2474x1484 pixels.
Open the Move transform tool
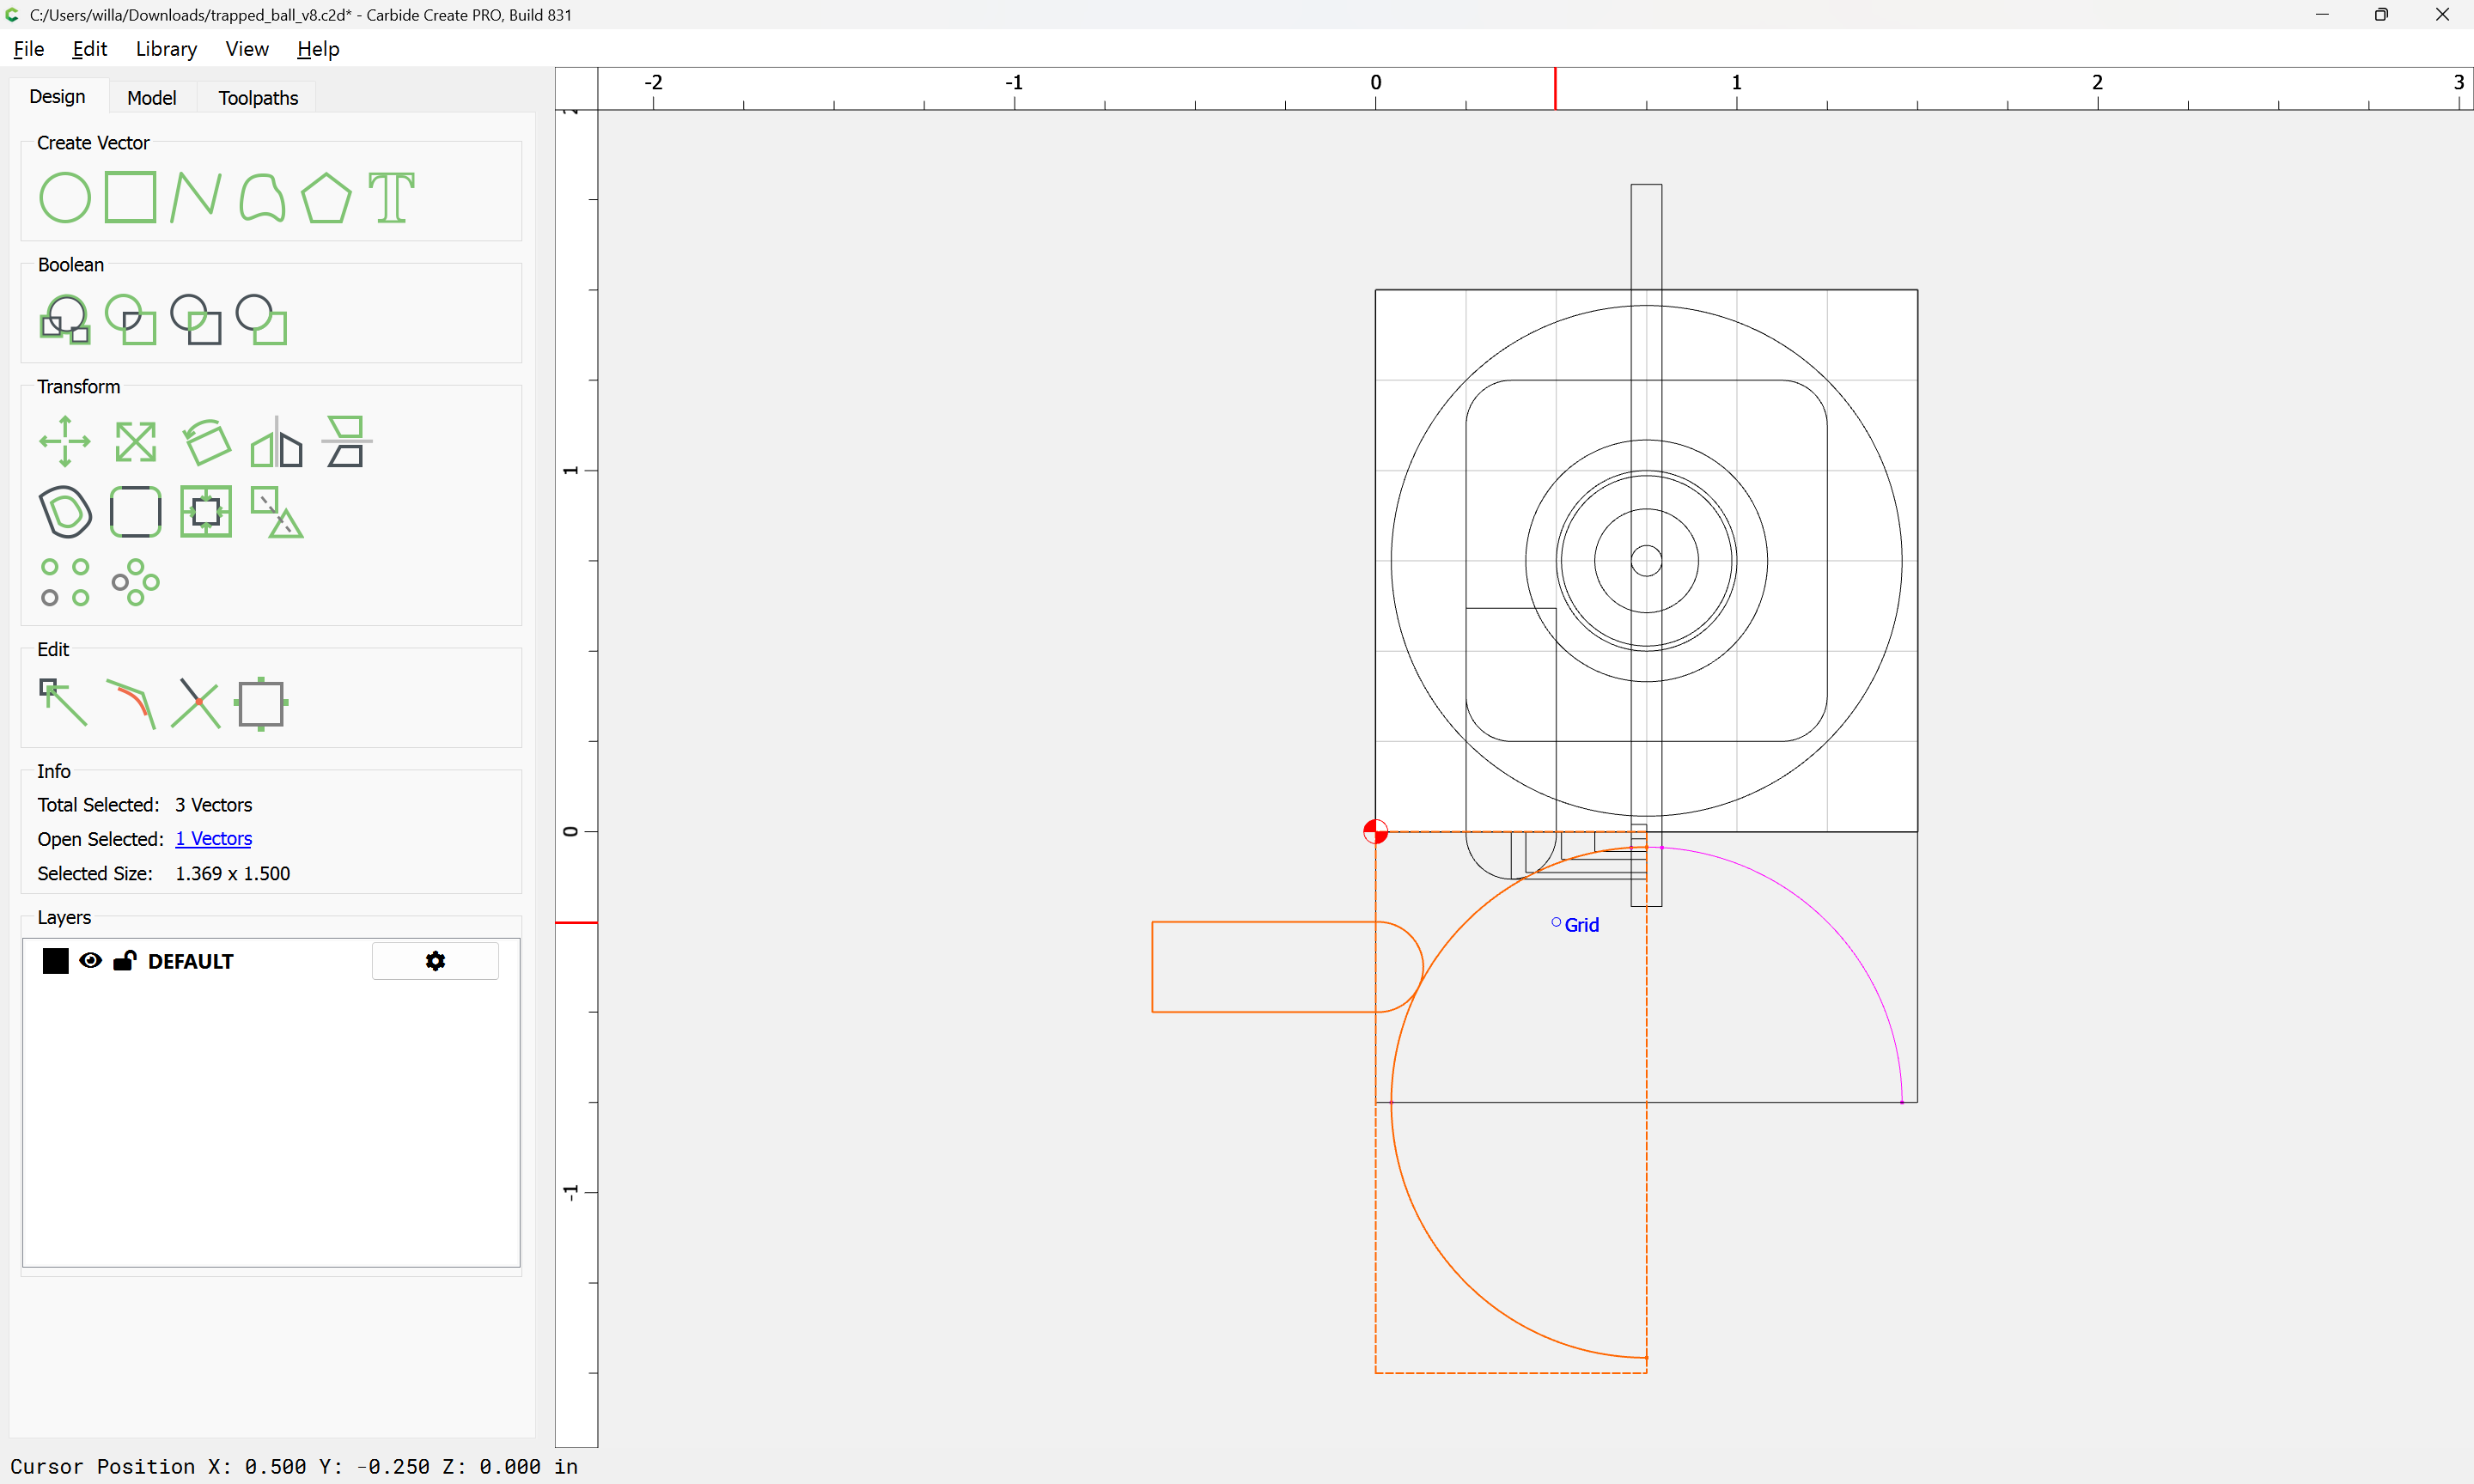64,441
